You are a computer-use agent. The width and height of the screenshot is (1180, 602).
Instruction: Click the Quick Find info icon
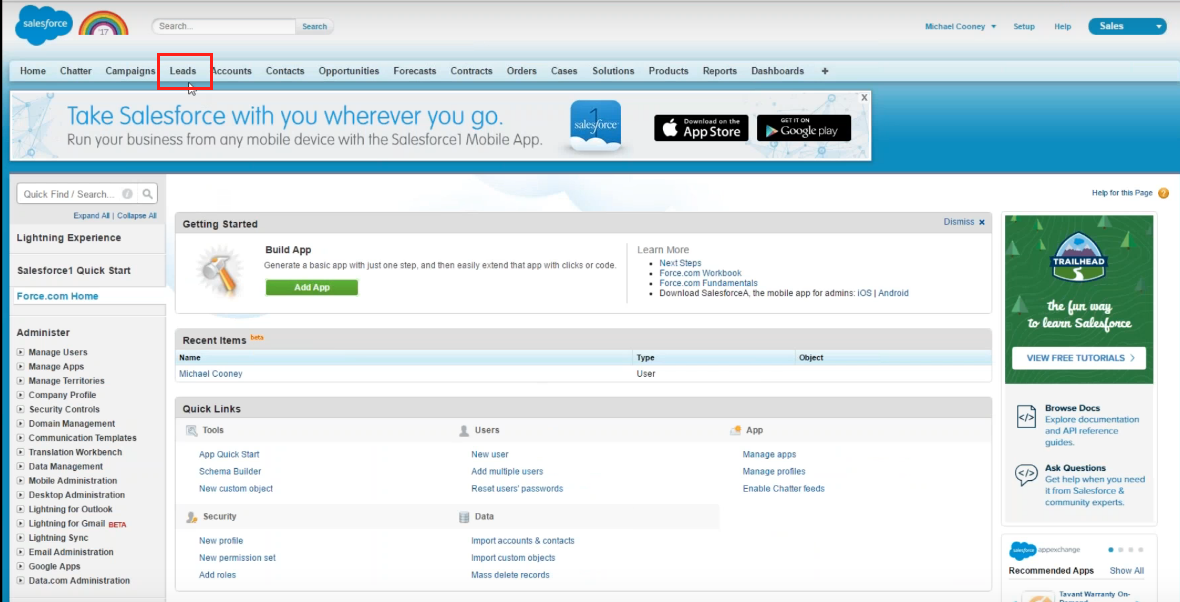(128, 193)
